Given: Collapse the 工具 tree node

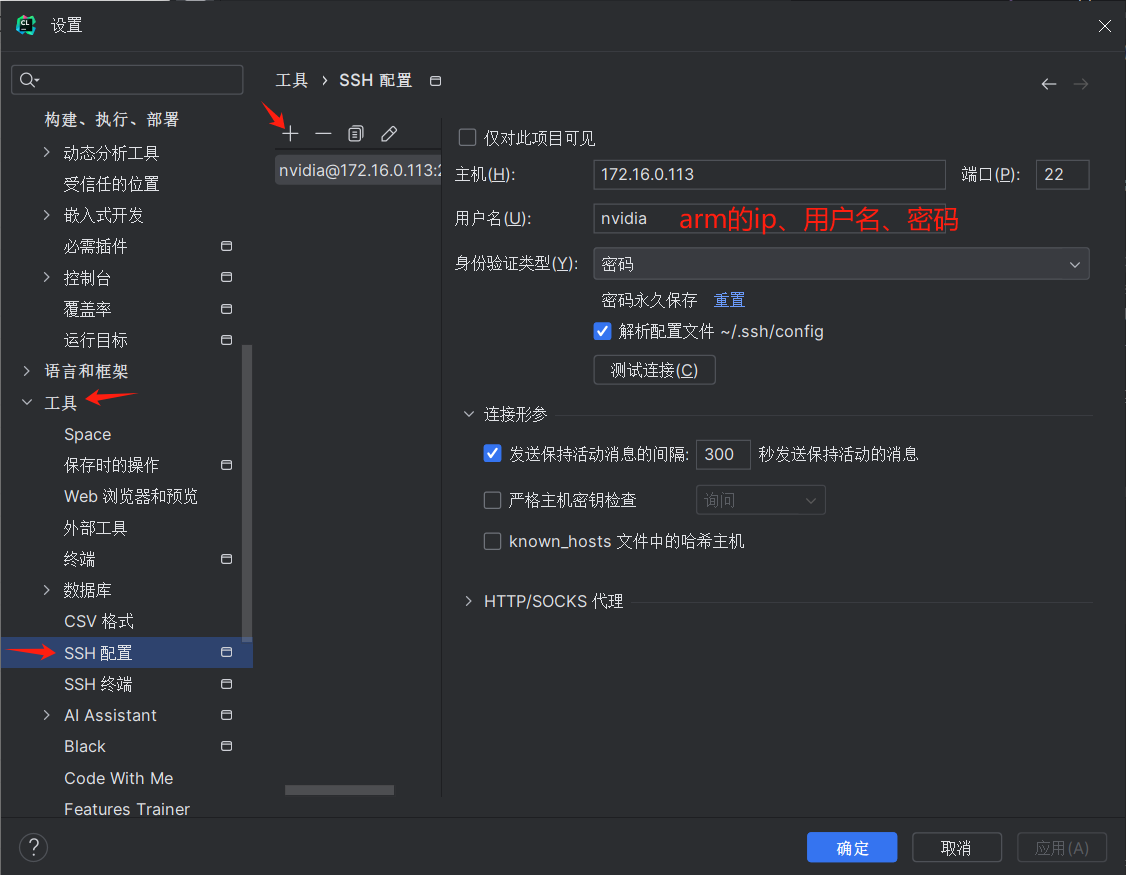Looking at the screenshot, I should coord(27,402).
